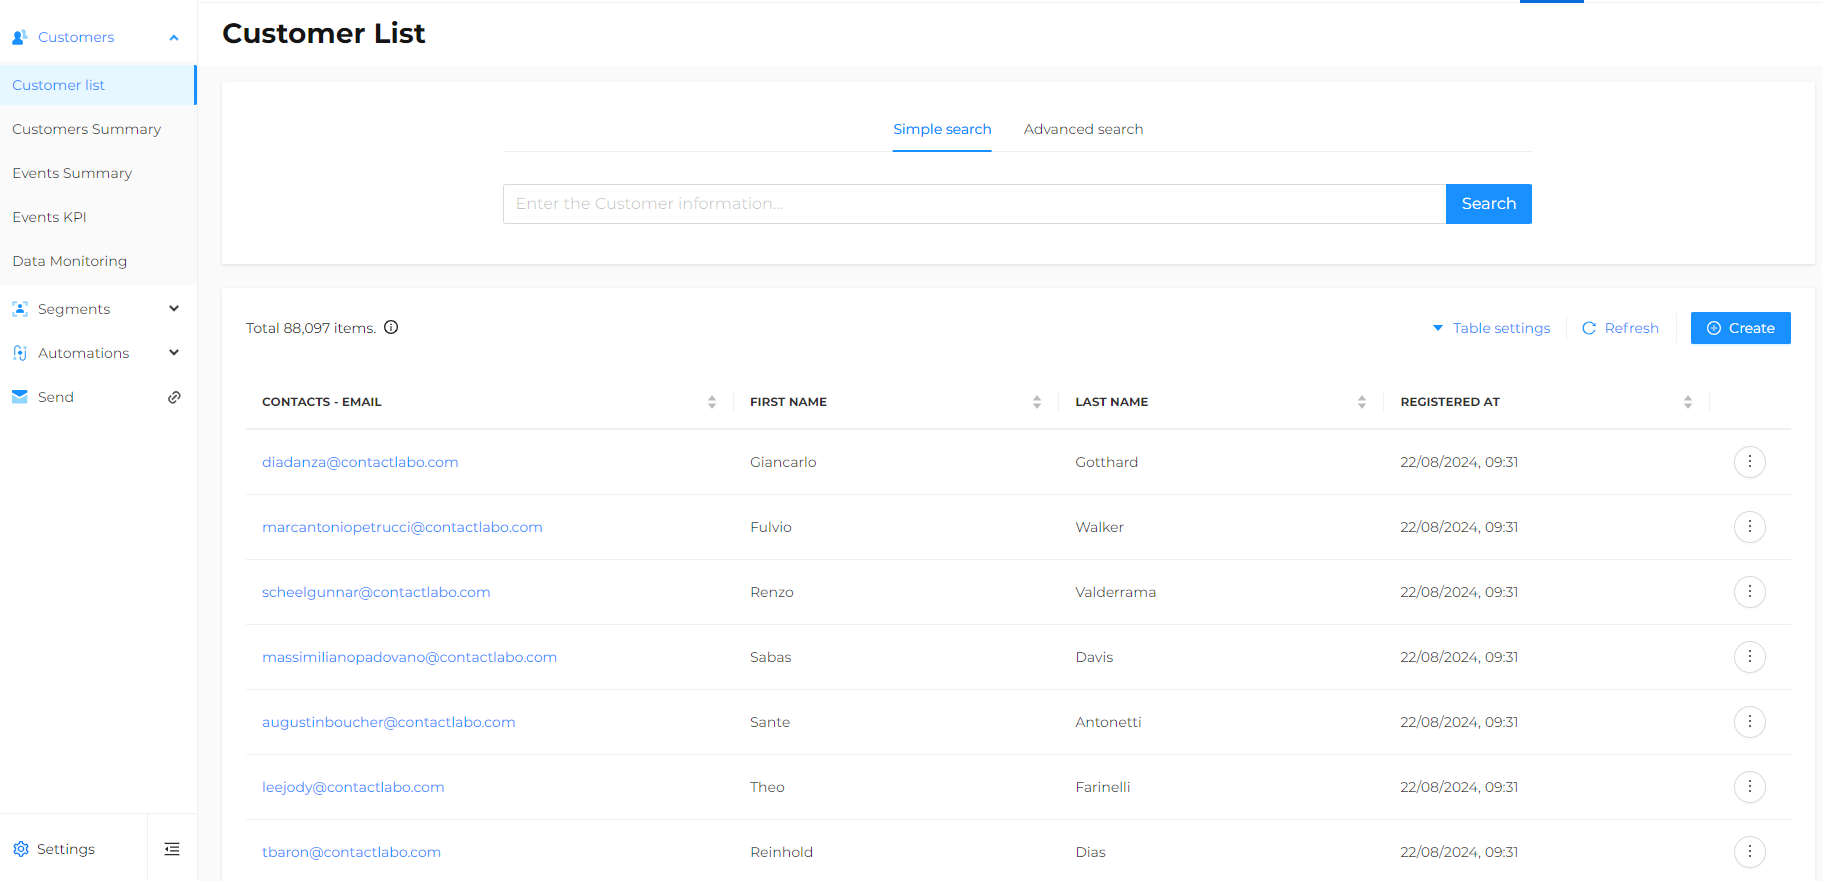
Task: Collapse sidebar with the menu-fold icon
Action: click(x=172, y=849)
